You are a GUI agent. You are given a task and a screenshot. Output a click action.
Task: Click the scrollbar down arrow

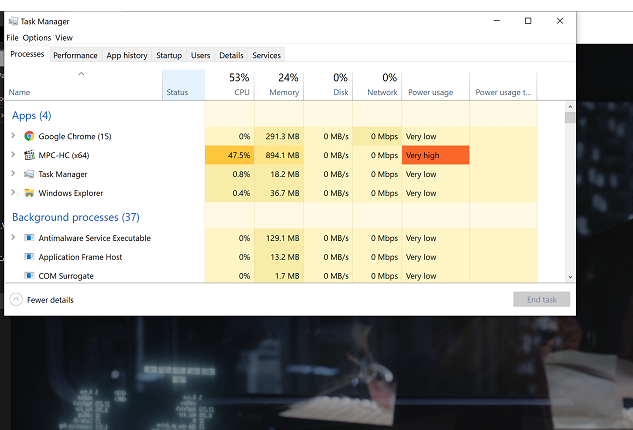coord(570,277)
